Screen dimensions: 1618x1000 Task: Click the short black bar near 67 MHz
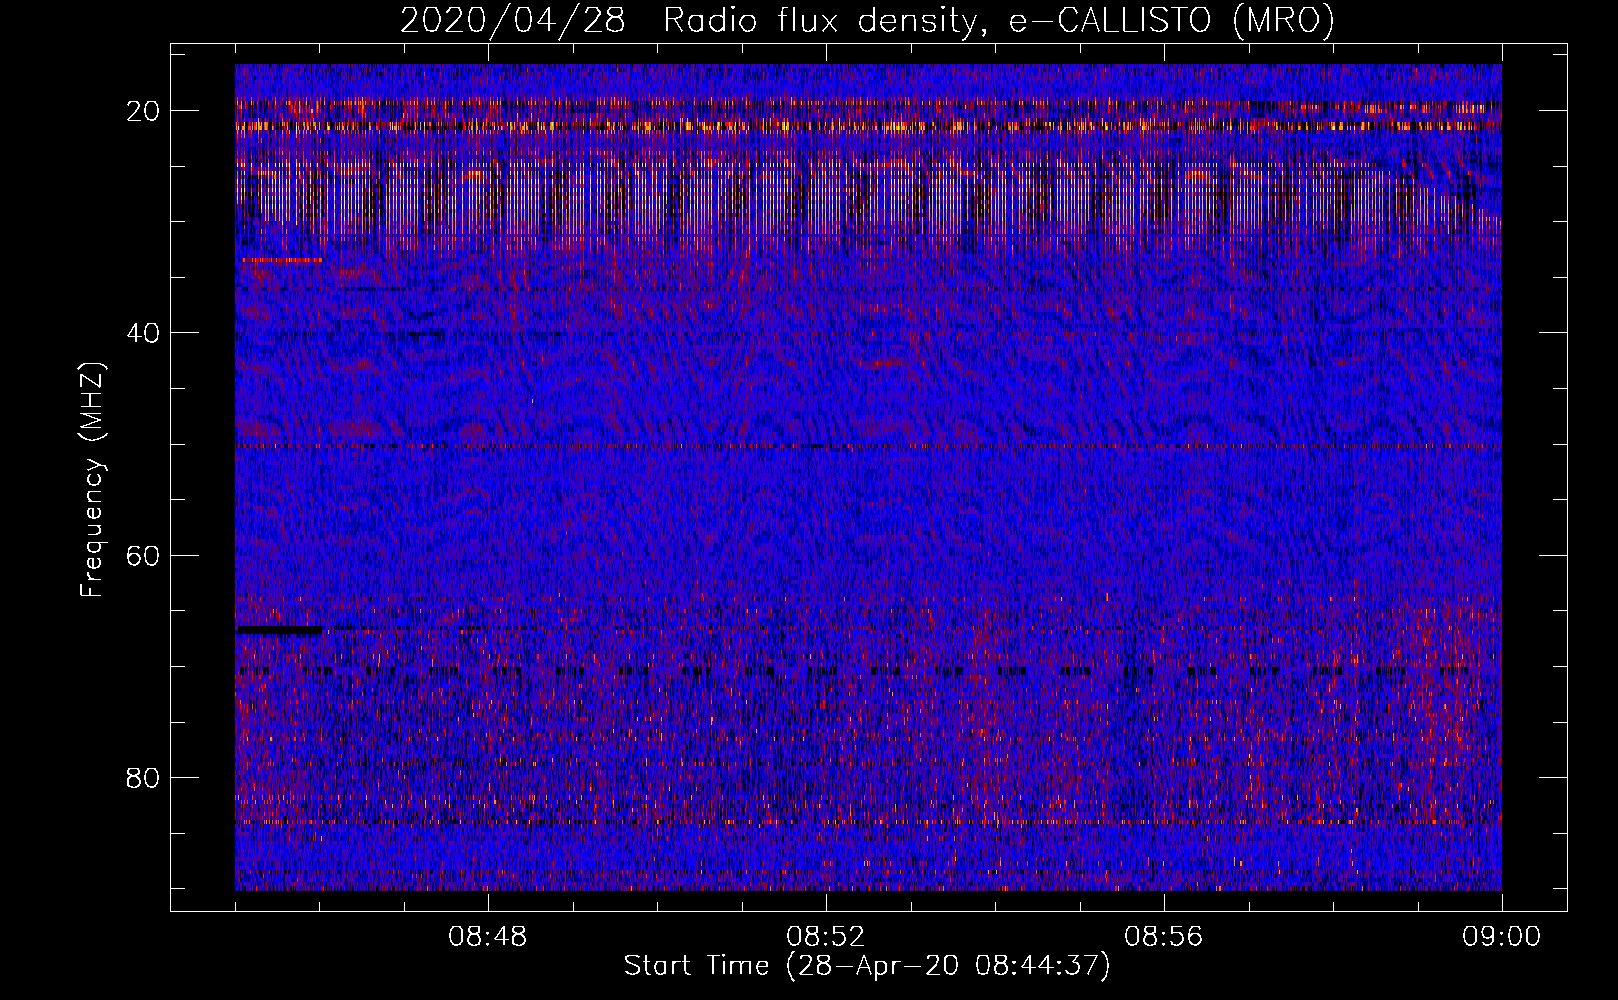pyautogui.click(x=279, y=630)
